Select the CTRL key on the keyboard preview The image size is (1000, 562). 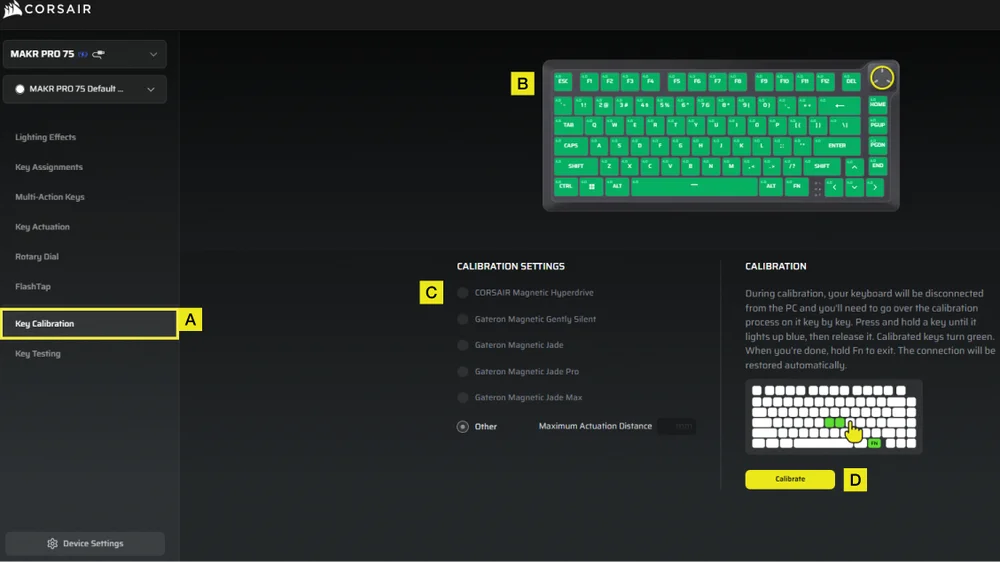[566, 187]
